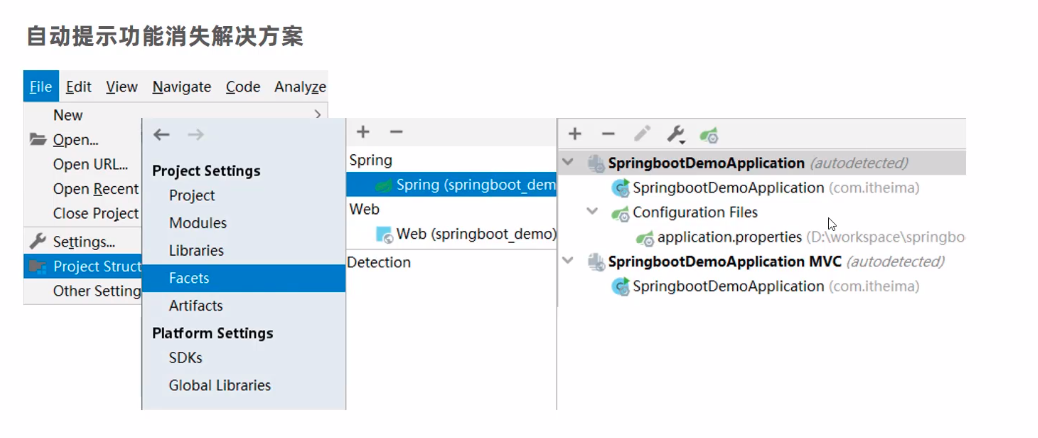Collapse the SpringbootDemoApplication MVC node
The height and width of the screenshot is (438, 1038).
569,261
